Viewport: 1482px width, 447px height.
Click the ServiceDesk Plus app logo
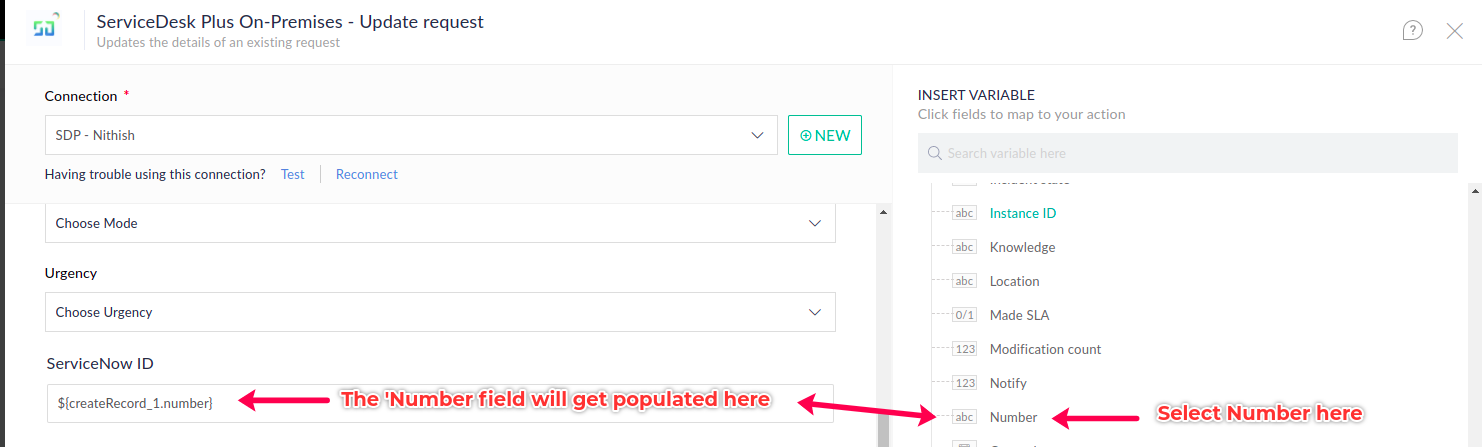(x=46, y=25)
